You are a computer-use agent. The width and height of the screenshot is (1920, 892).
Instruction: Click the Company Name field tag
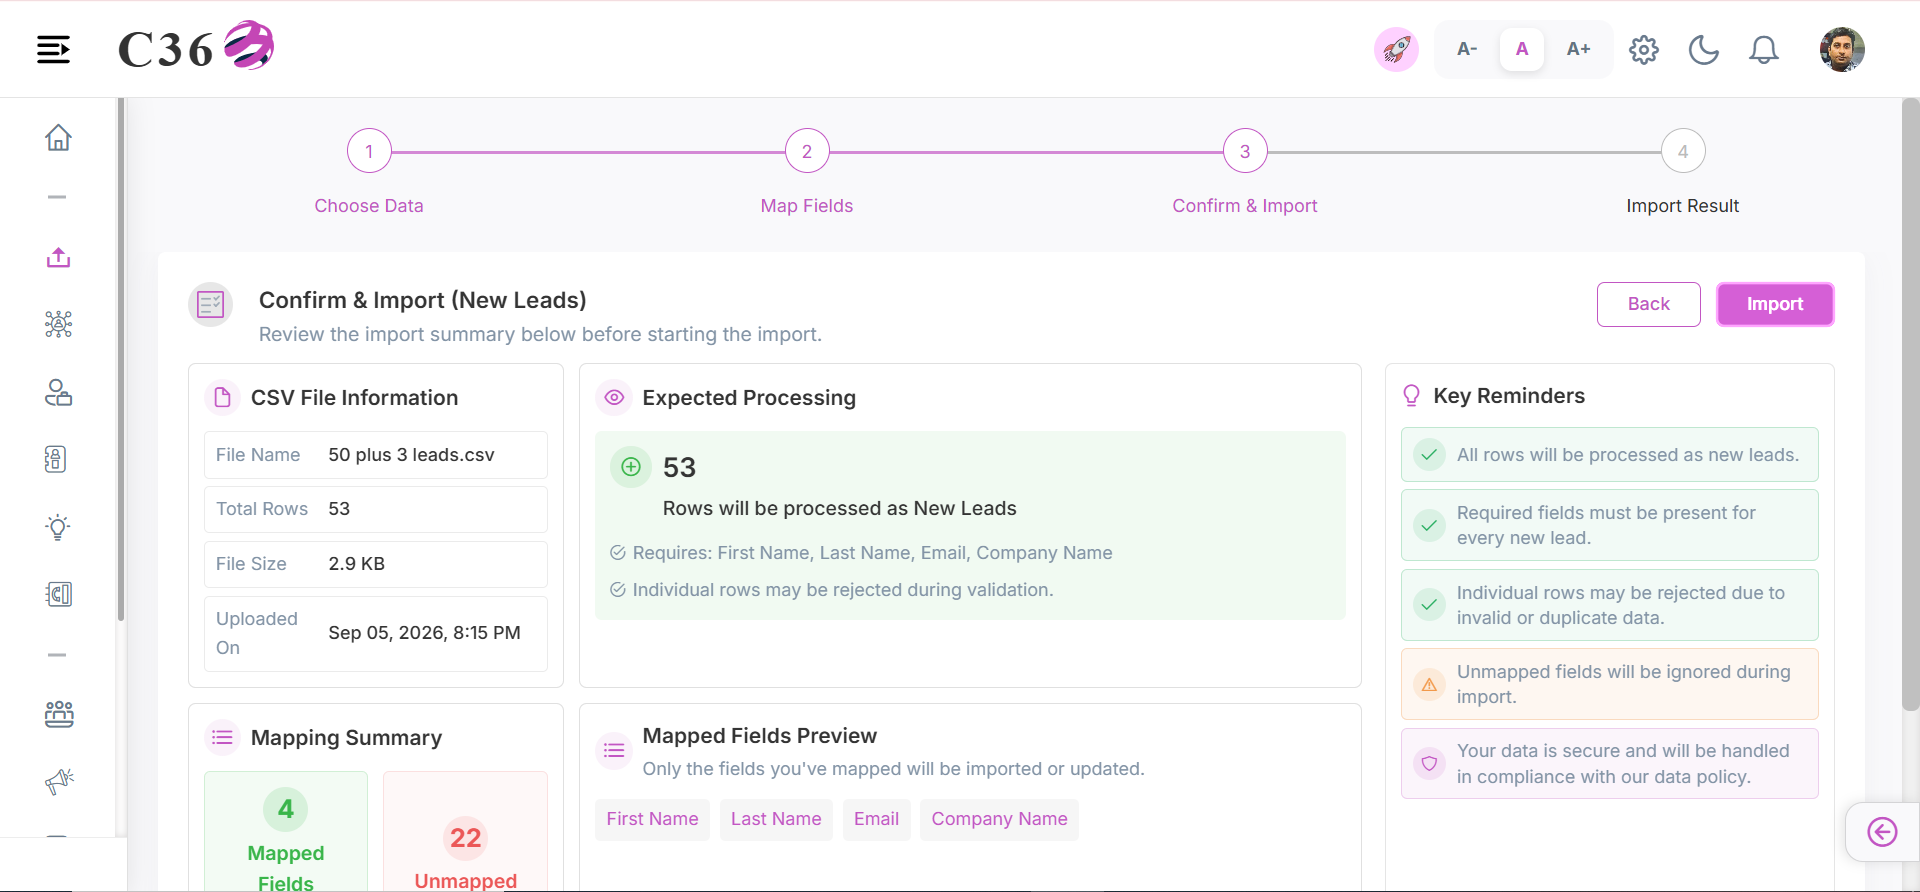[x=999, y=819]
